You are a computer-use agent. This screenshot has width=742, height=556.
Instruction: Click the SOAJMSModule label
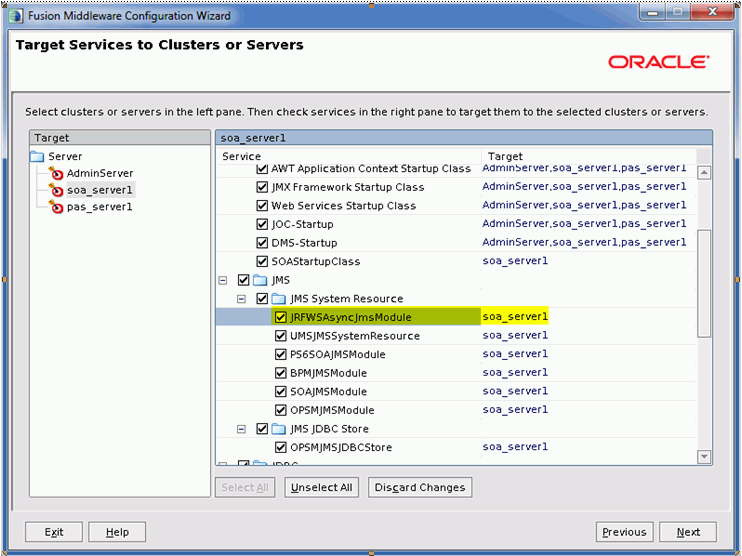point(328,392)
